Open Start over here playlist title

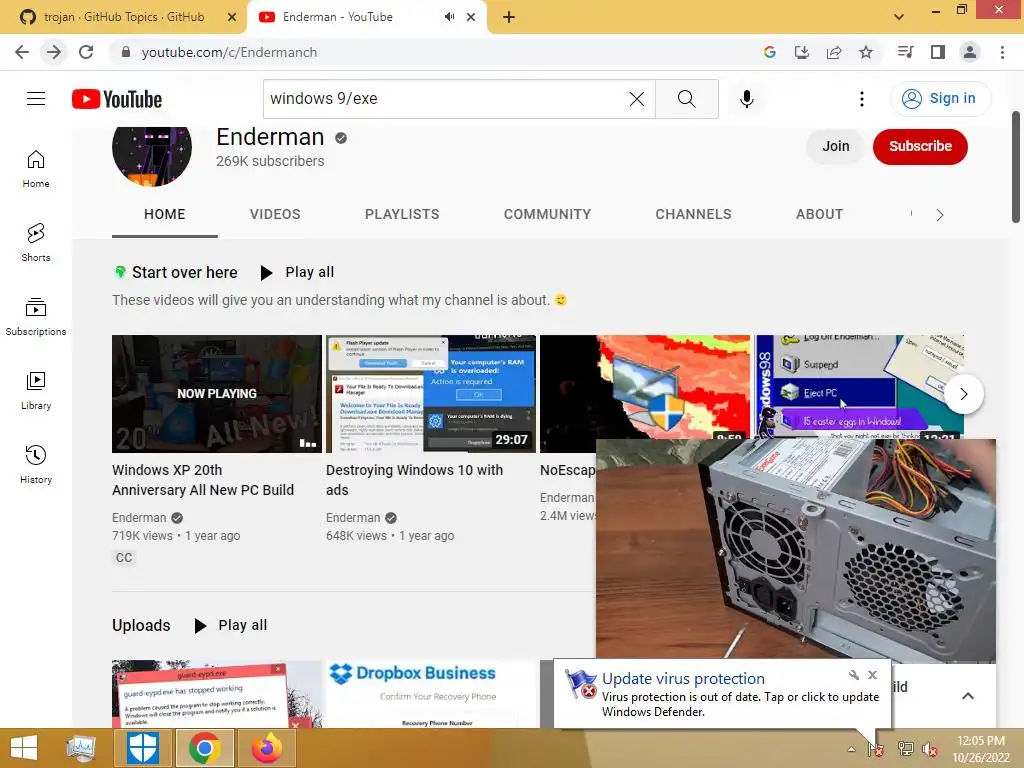point(185,272)
